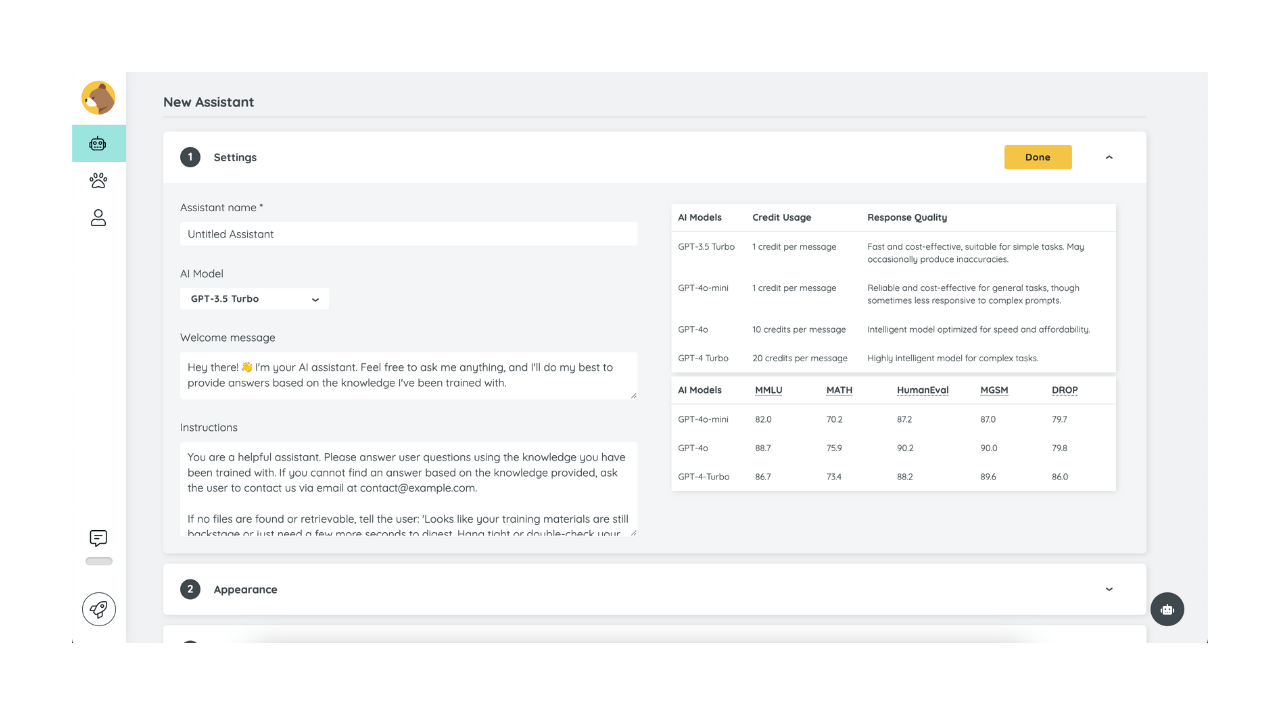The width and height of the screenshot is (1280, 720).
Task: Open the user account sidebar icon
Action: pyautogui.click(x=98, y=218)
